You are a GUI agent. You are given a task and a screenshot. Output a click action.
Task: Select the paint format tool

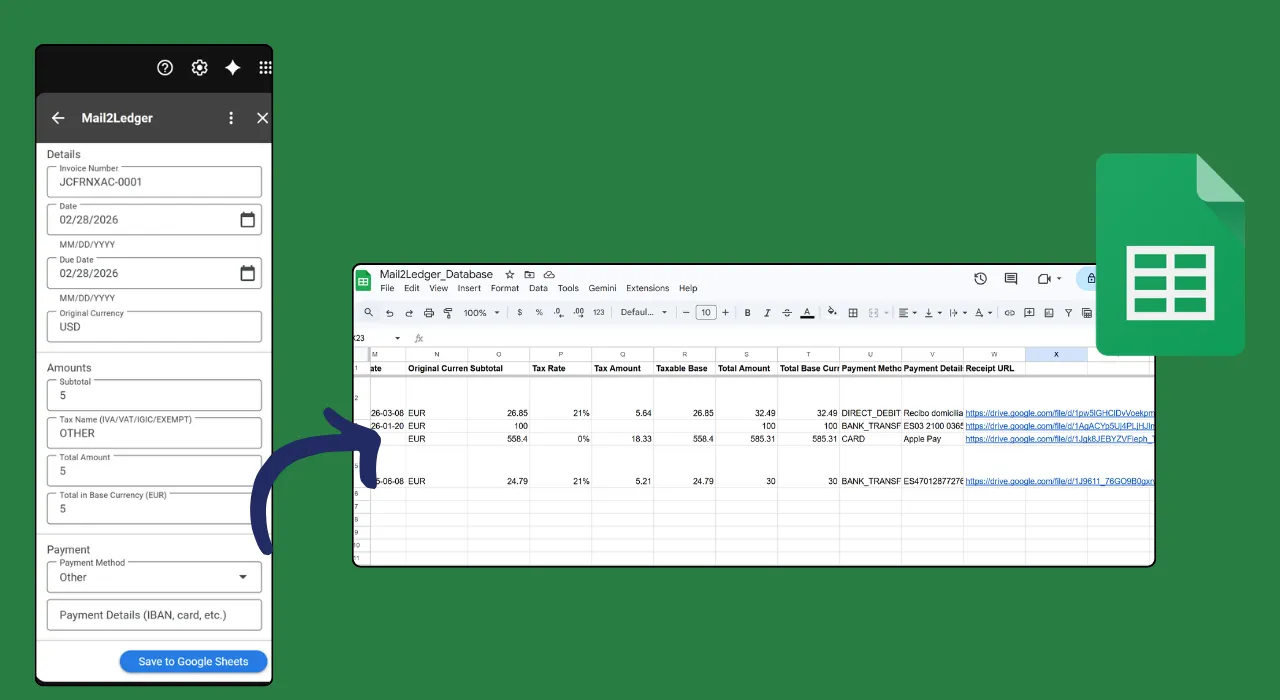coord(447,312)
